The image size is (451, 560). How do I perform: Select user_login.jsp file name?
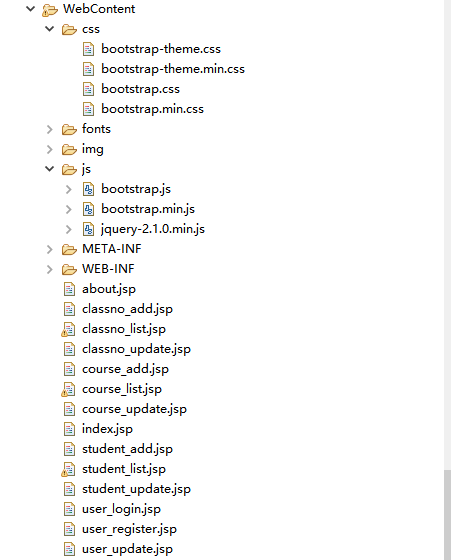click(x=121, y=509)
